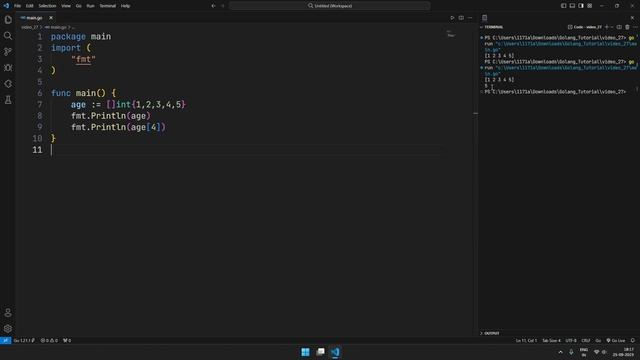Open the Explorer view in activity bar

[8, 20]
